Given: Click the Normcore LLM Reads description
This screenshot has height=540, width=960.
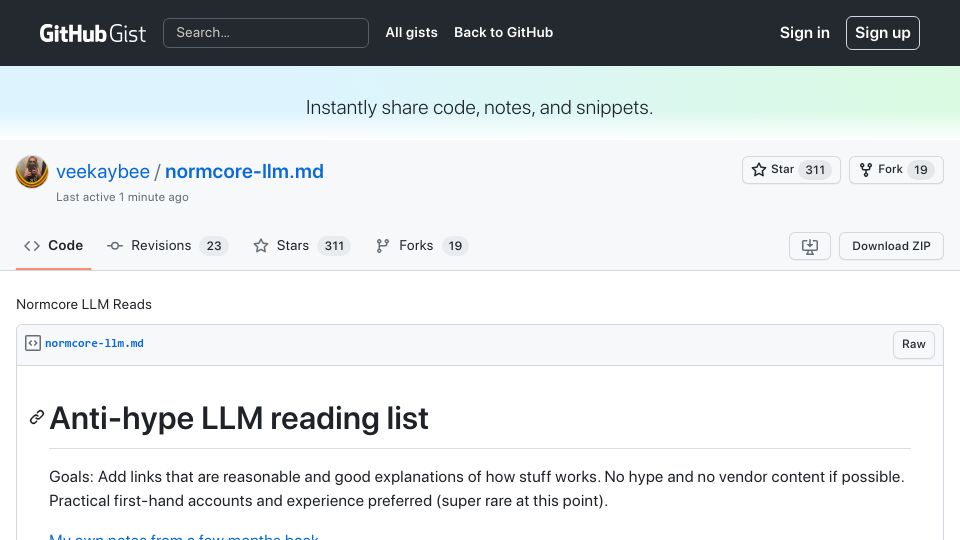Looking at the screenshot, I should (x=84, y=304).
